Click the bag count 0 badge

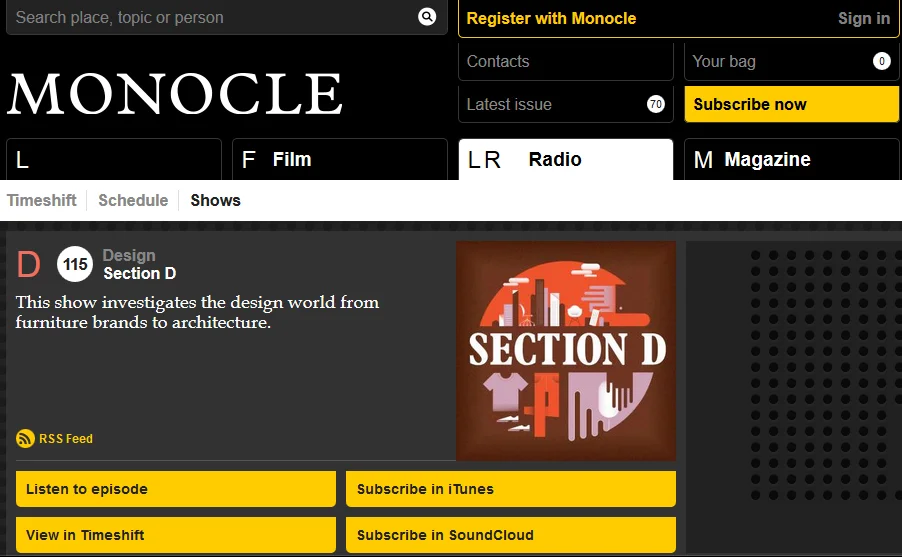881,61
